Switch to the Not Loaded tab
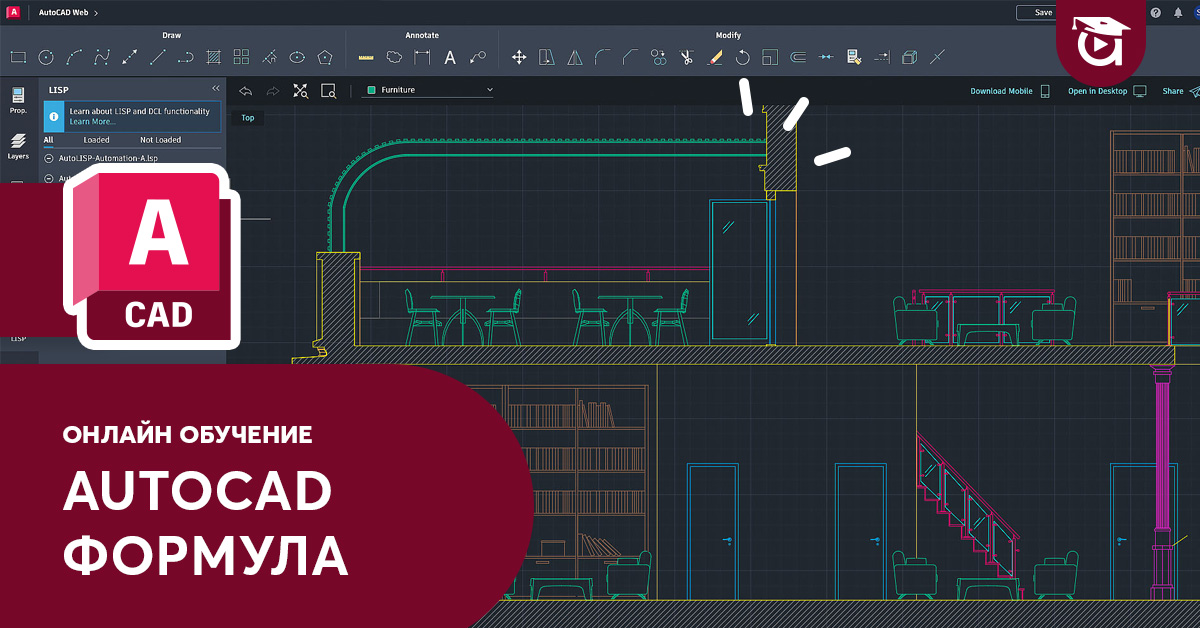 click(161, 140)
